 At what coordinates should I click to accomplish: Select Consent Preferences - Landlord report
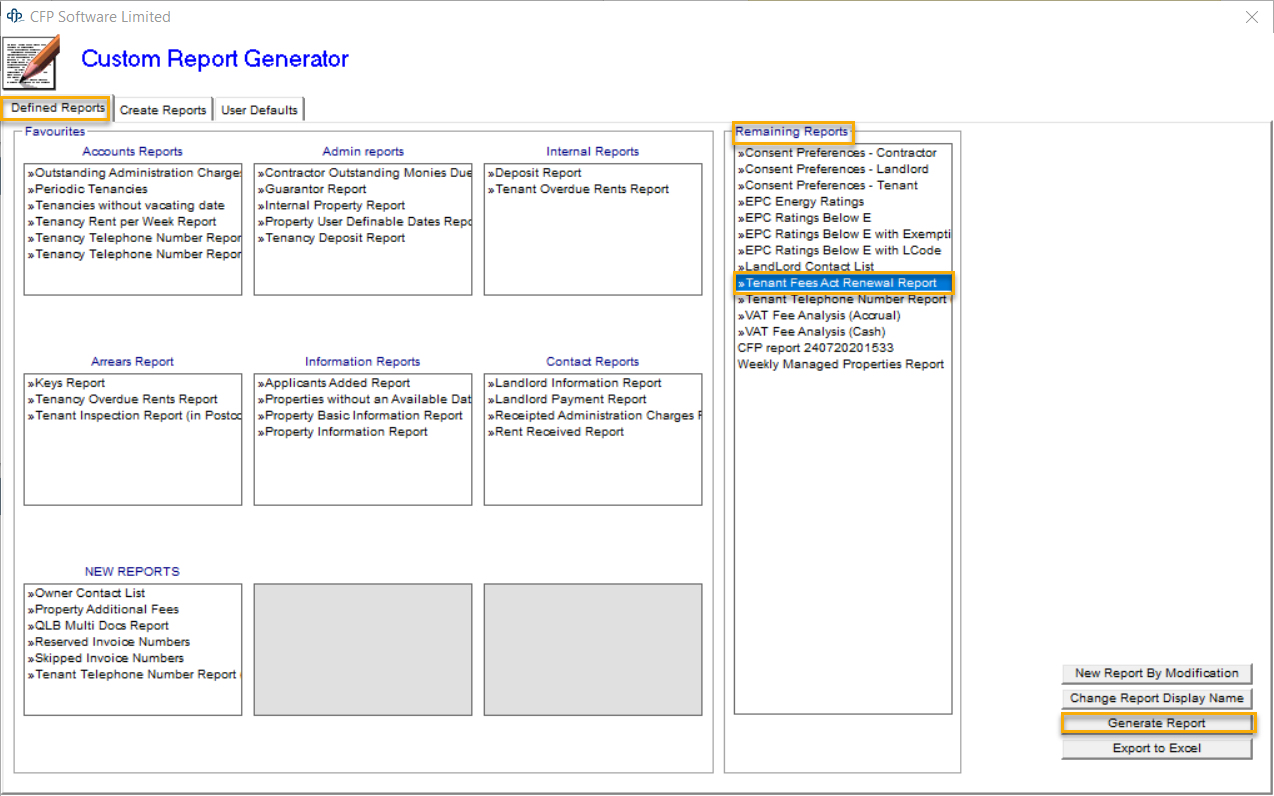pos(833,169)
